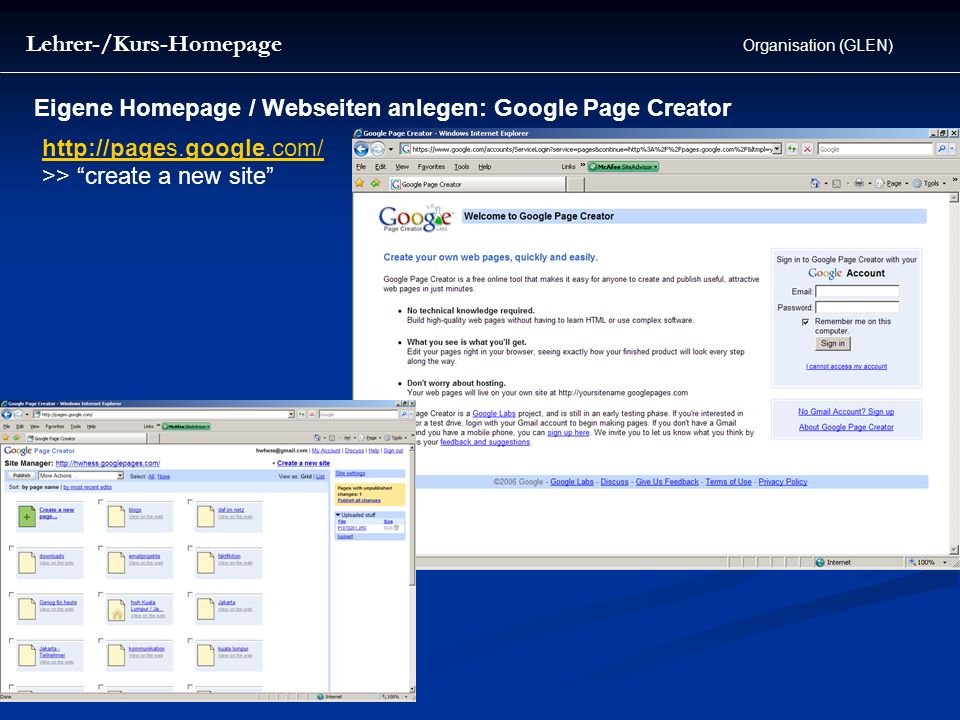Select the Google Page Creator tab in large window

point(476,184)
